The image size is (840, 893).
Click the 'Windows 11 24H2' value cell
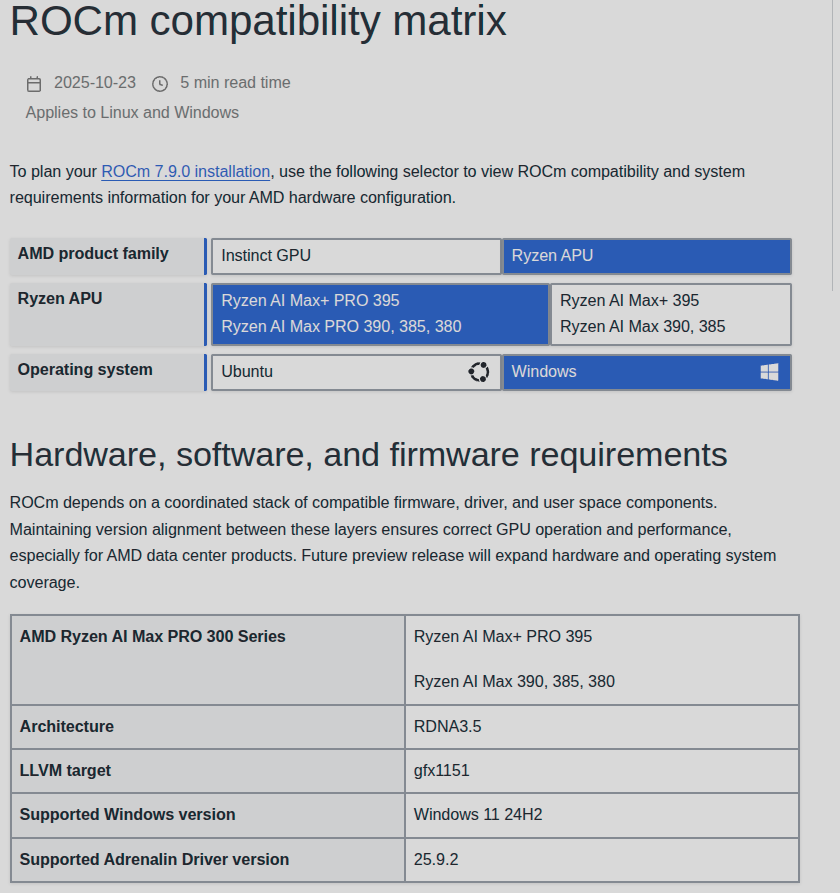pos(602,815)
